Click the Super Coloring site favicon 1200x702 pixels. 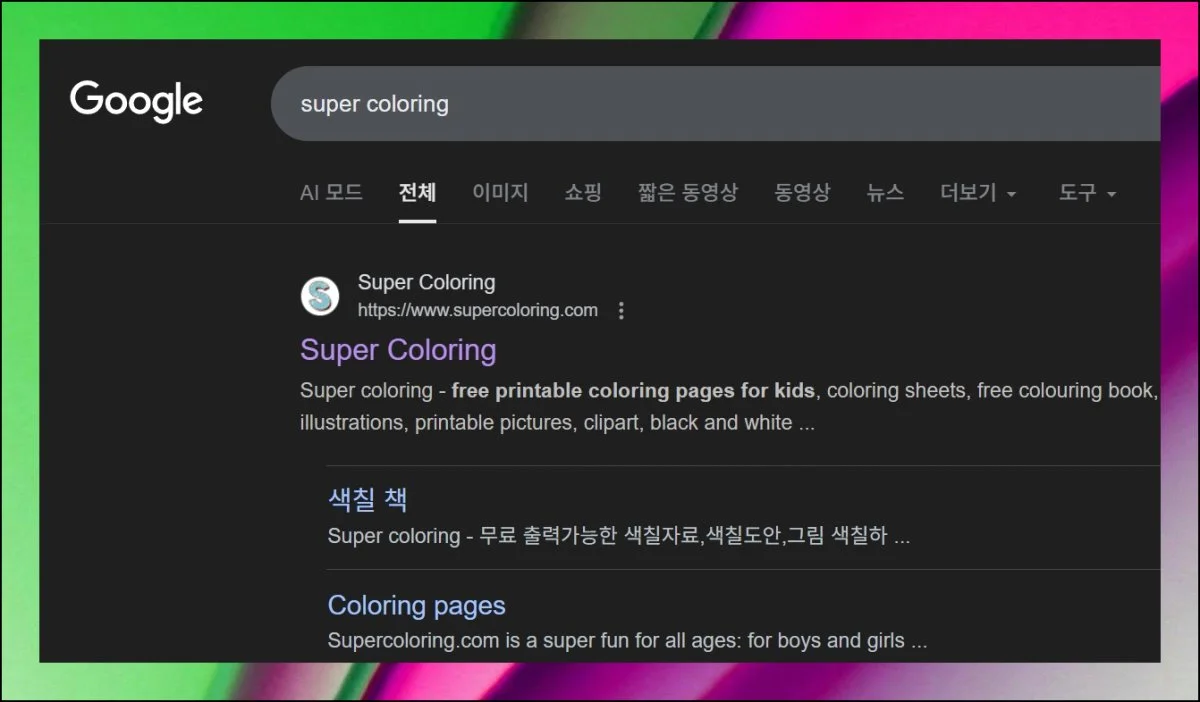tap(320, 296)
